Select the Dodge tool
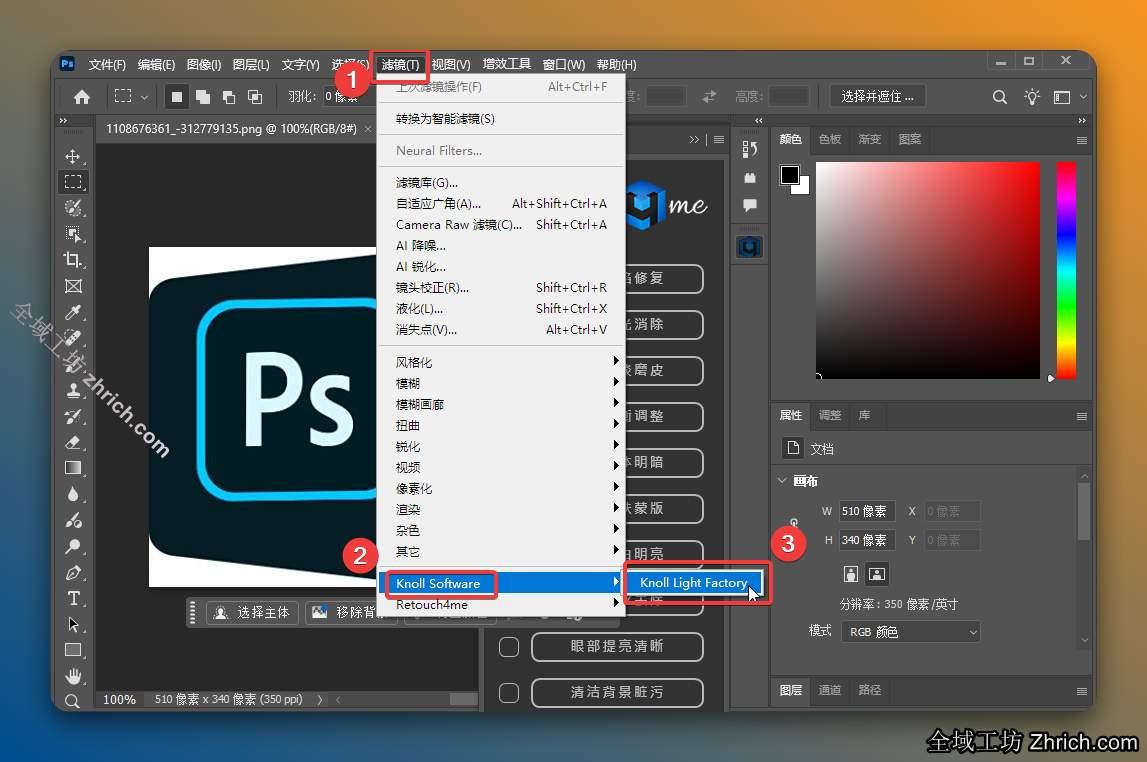1147x762 pixels. [72, 546]
